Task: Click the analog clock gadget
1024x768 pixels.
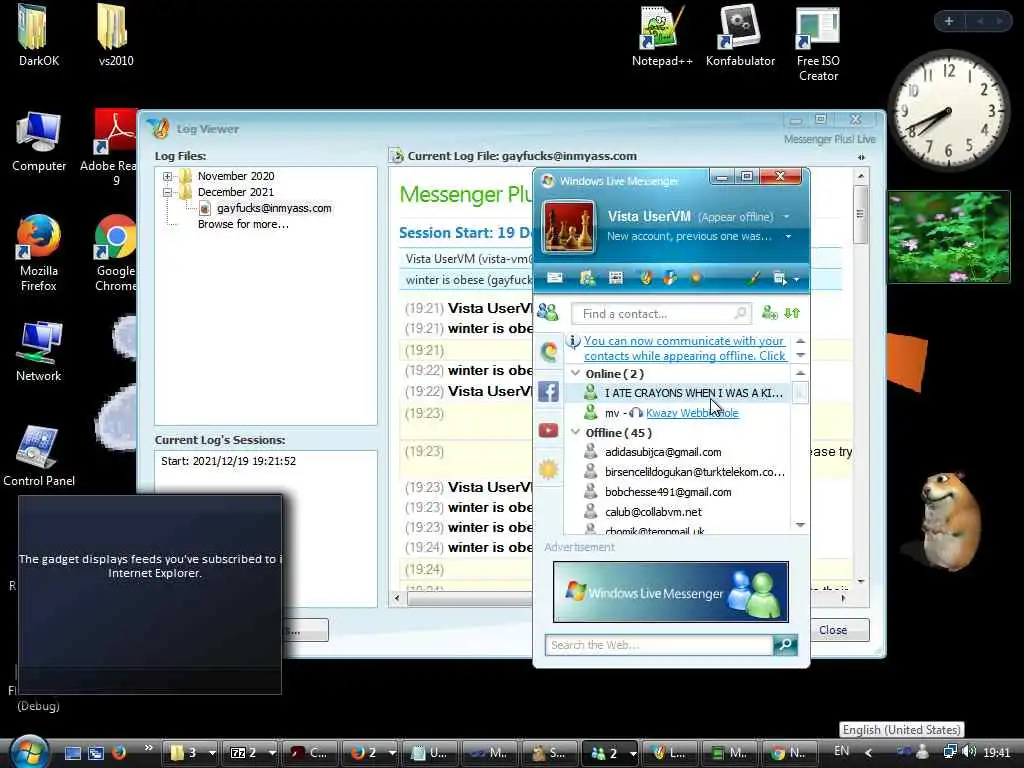Action: point(948,110)
